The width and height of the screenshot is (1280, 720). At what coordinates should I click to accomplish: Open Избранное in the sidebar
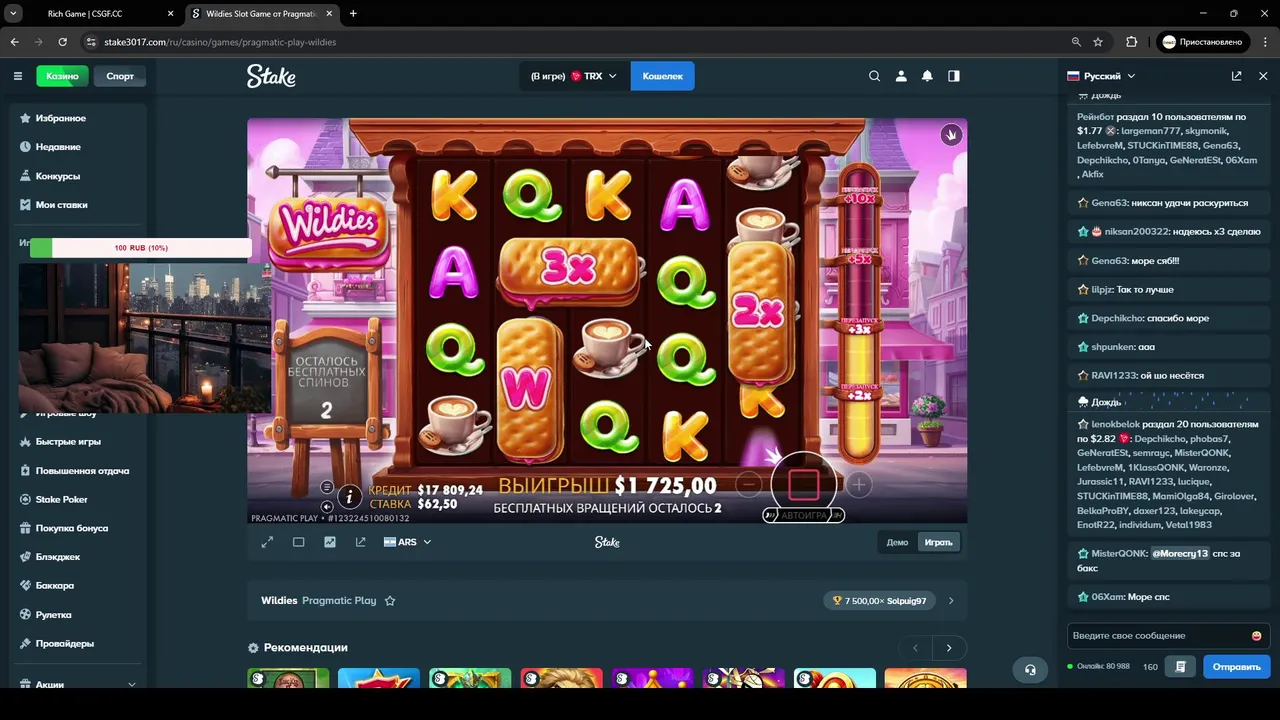(x=61, y=118)
